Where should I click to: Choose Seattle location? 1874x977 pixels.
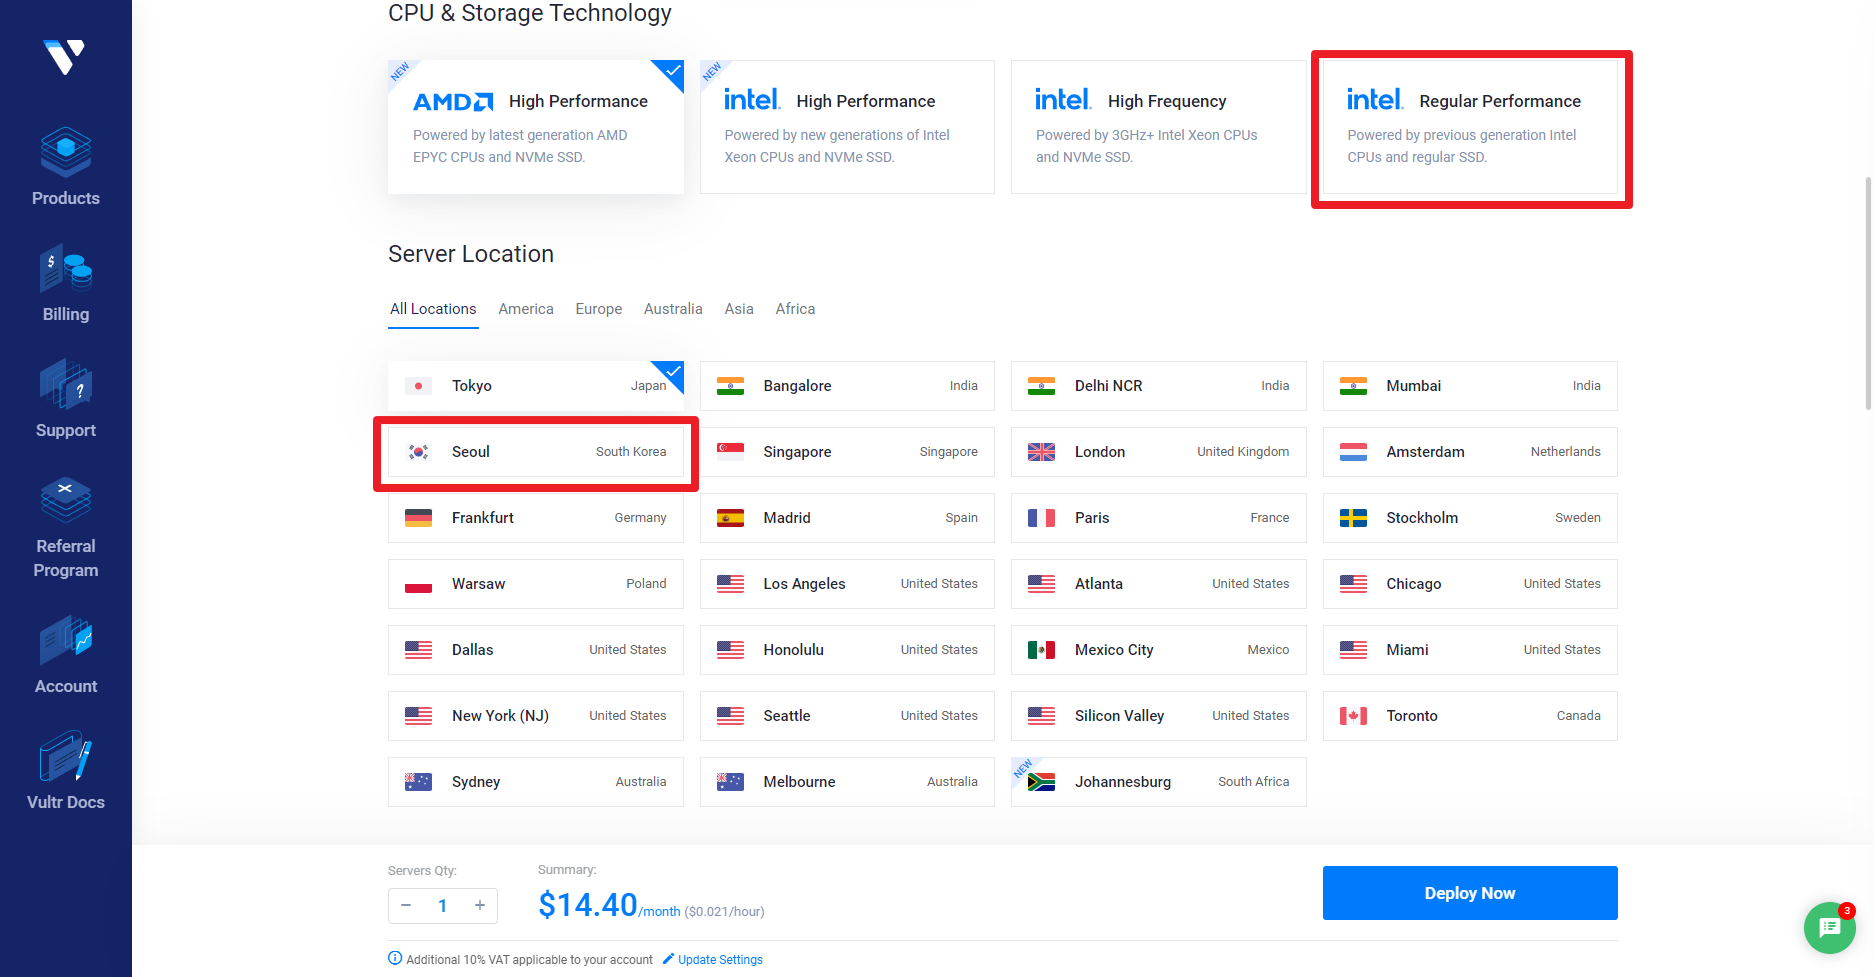click(x=847, y=716)
